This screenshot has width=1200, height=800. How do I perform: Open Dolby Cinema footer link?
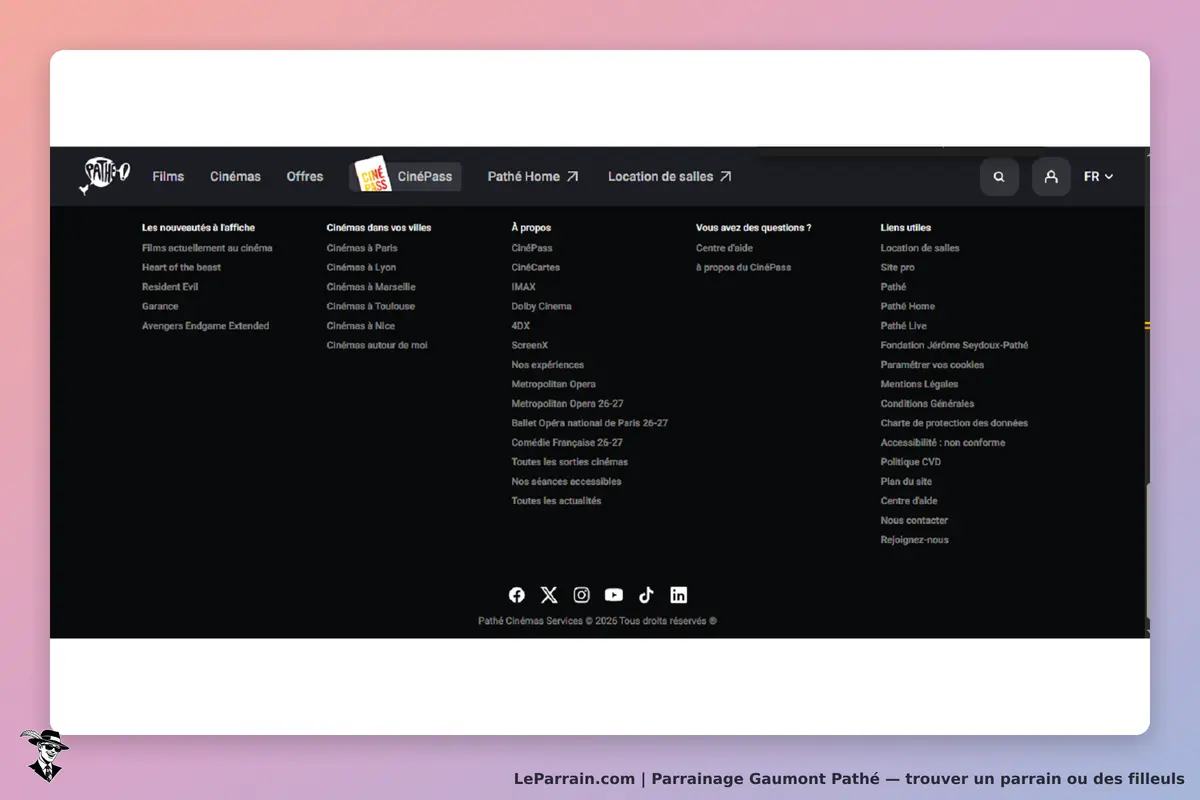(542, 306)
